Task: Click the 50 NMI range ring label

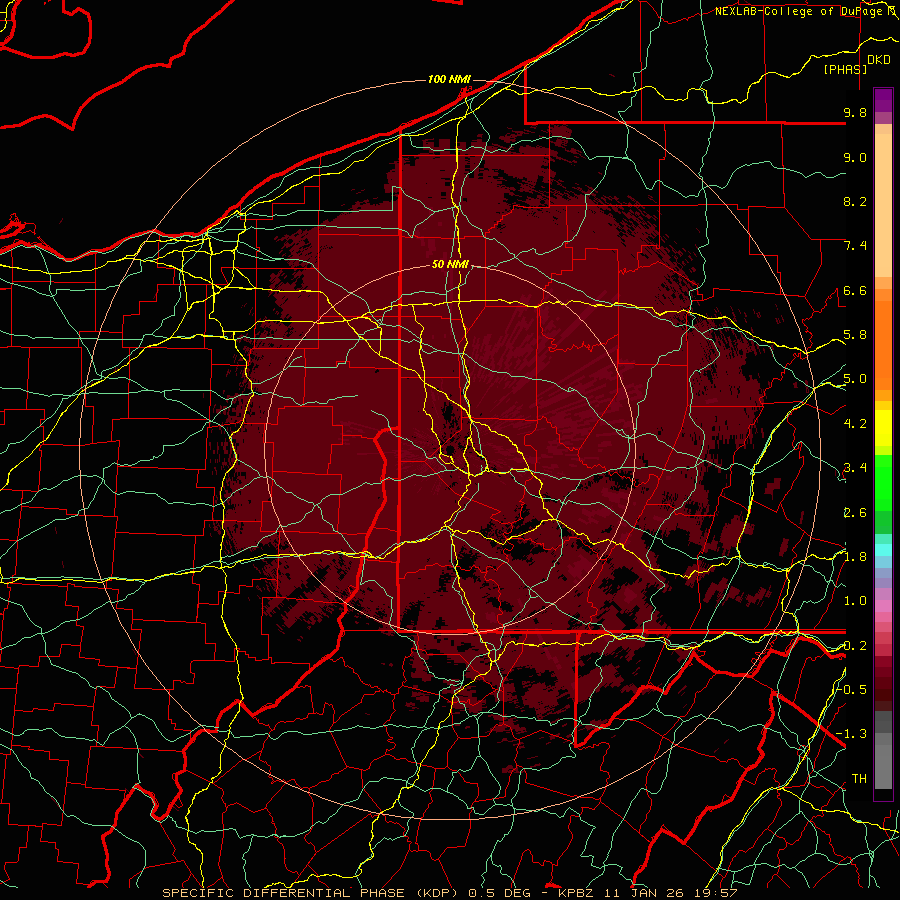Action: [451, 265]
